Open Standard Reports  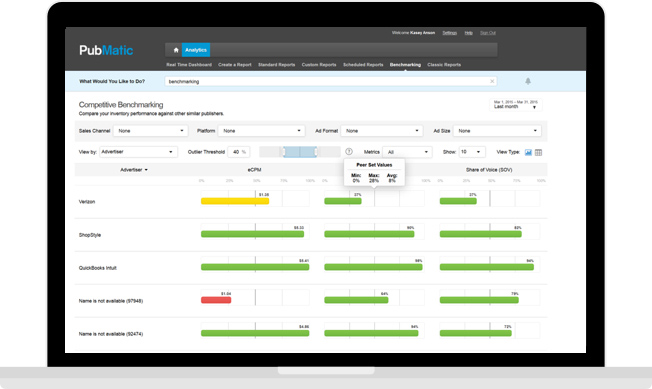point(277,65)
